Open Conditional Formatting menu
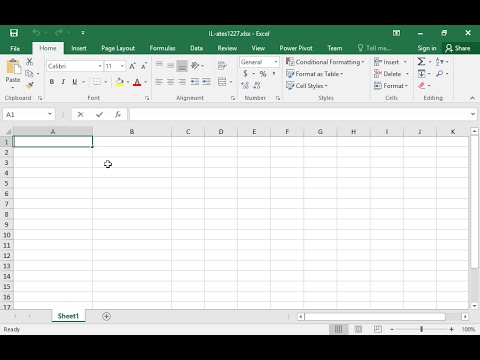This screenshot has width=480, height=360. pyautogui.click(x=325, y=62)
